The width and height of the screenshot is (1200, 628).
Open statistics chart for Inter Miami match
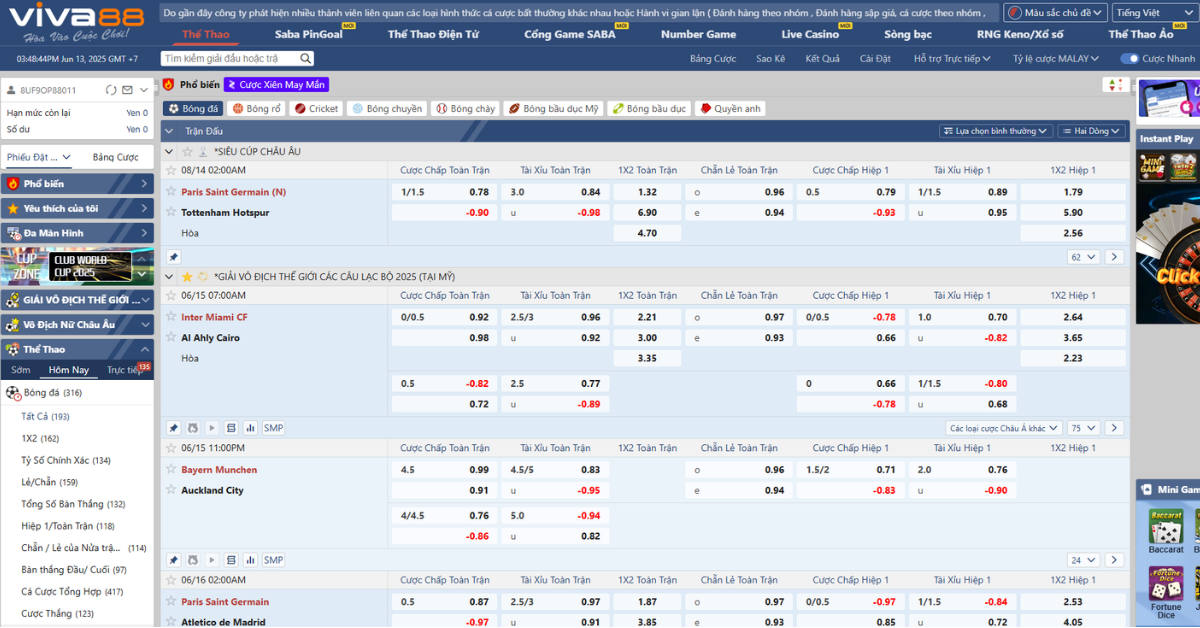click(x=251, y=428)
